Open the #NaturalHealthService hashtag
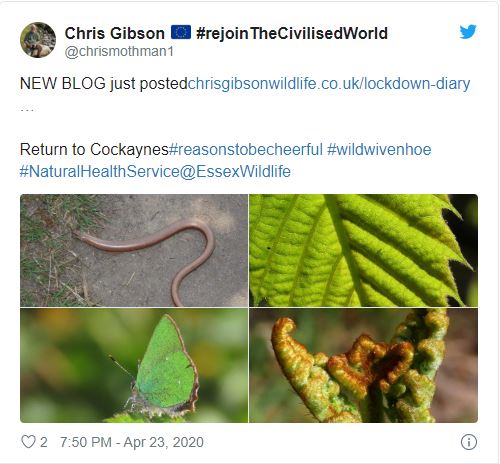Image resolution: width=500 pixels, height=464 pixels. tap(100, 171)
